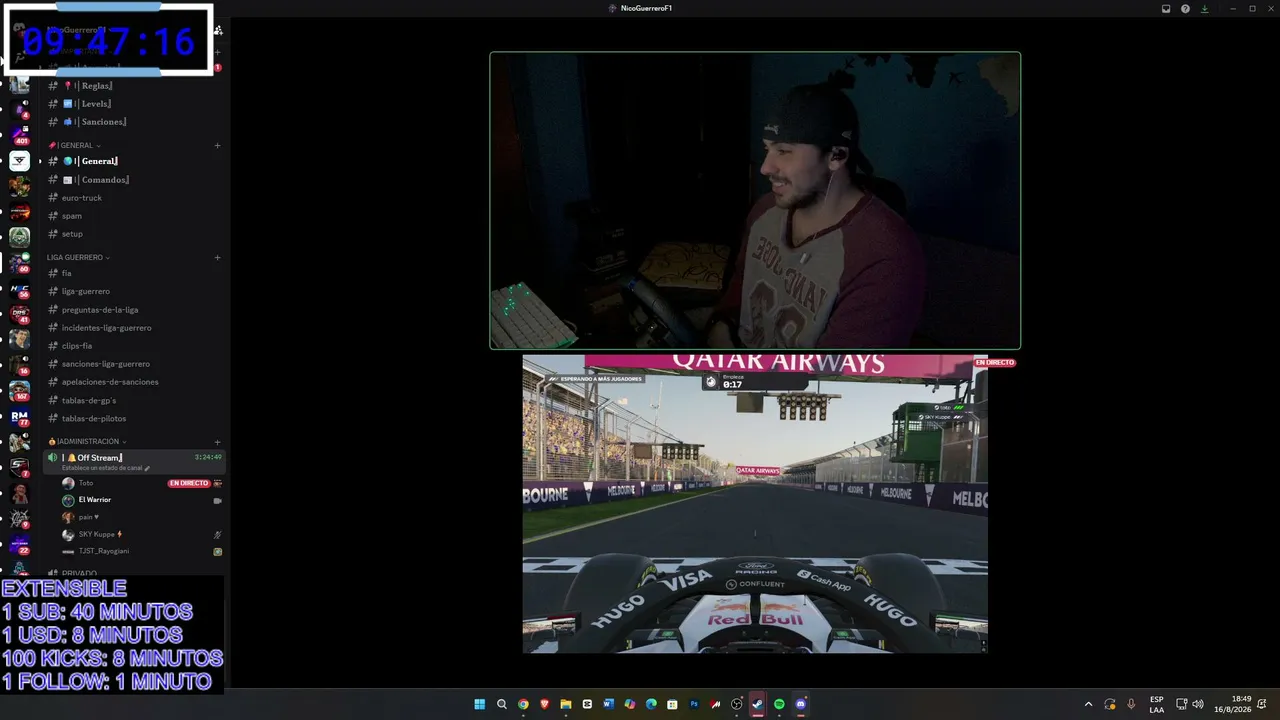Image resolution: width=1280 pixels, height=720 pixels.
Task: Switch to Steam in the taskbar
Action: tap(758, 704)
